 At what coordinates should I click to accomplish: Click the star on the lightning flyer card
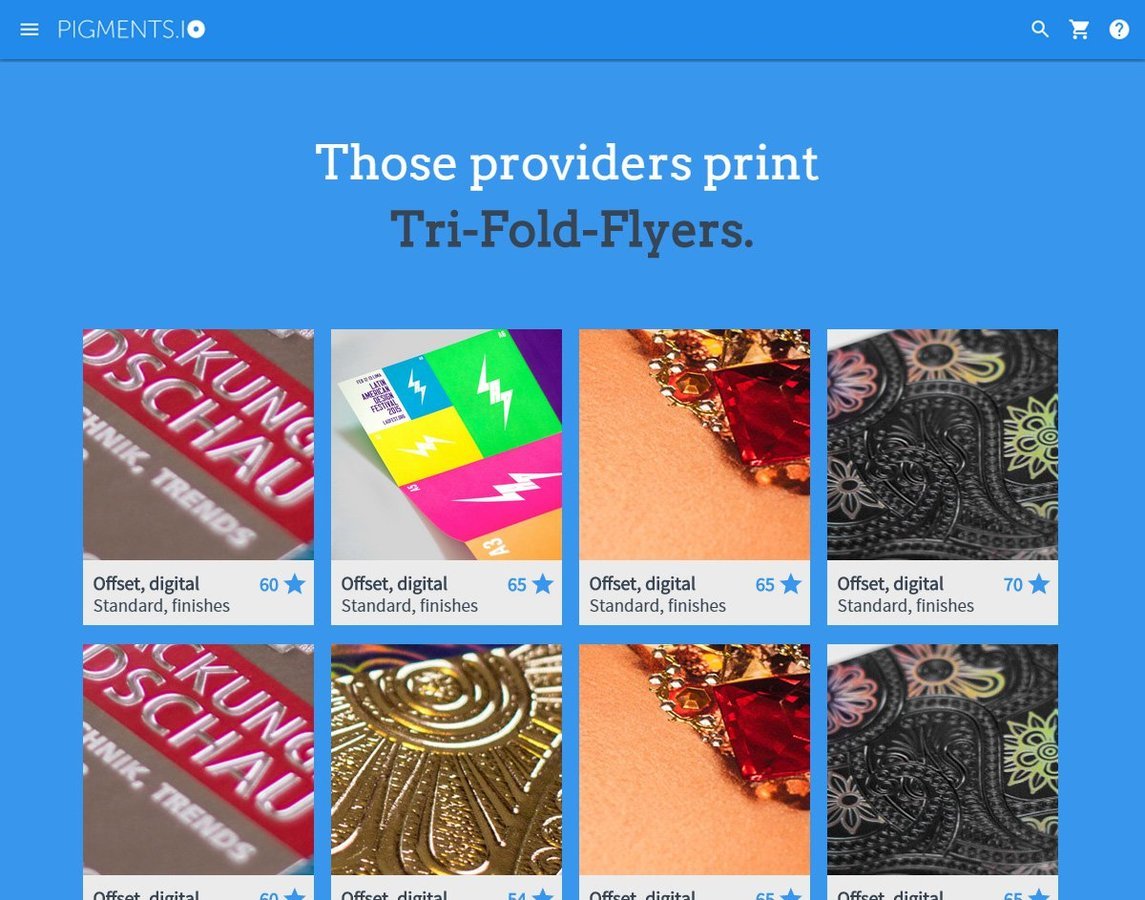click(x=543, y=584)
